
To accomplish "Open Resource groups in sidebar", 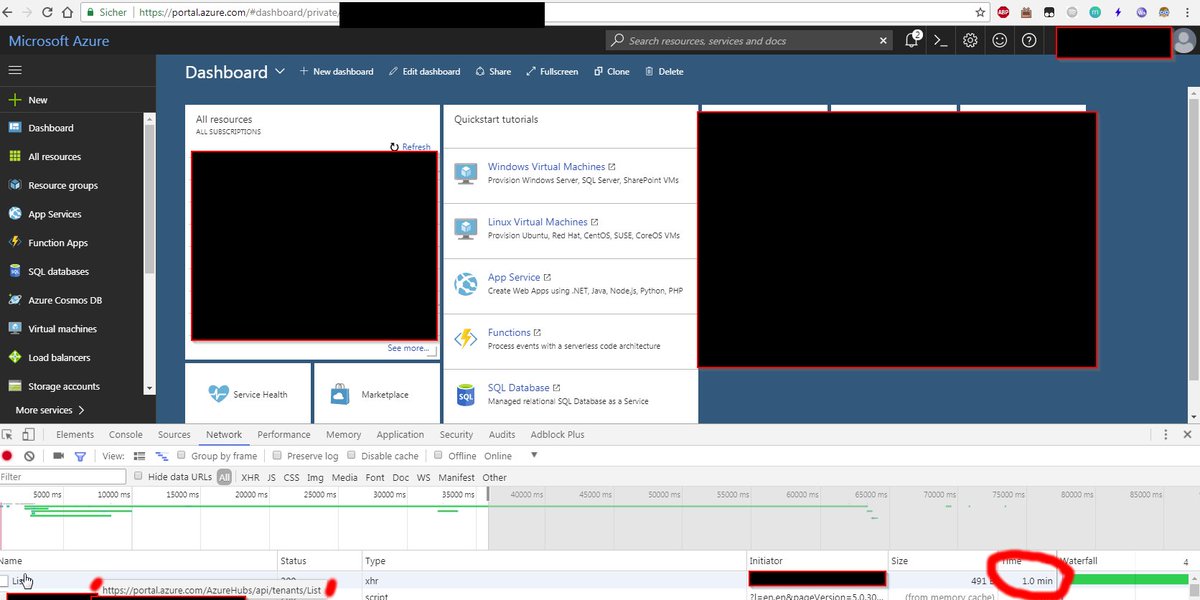I will [62, 185].
